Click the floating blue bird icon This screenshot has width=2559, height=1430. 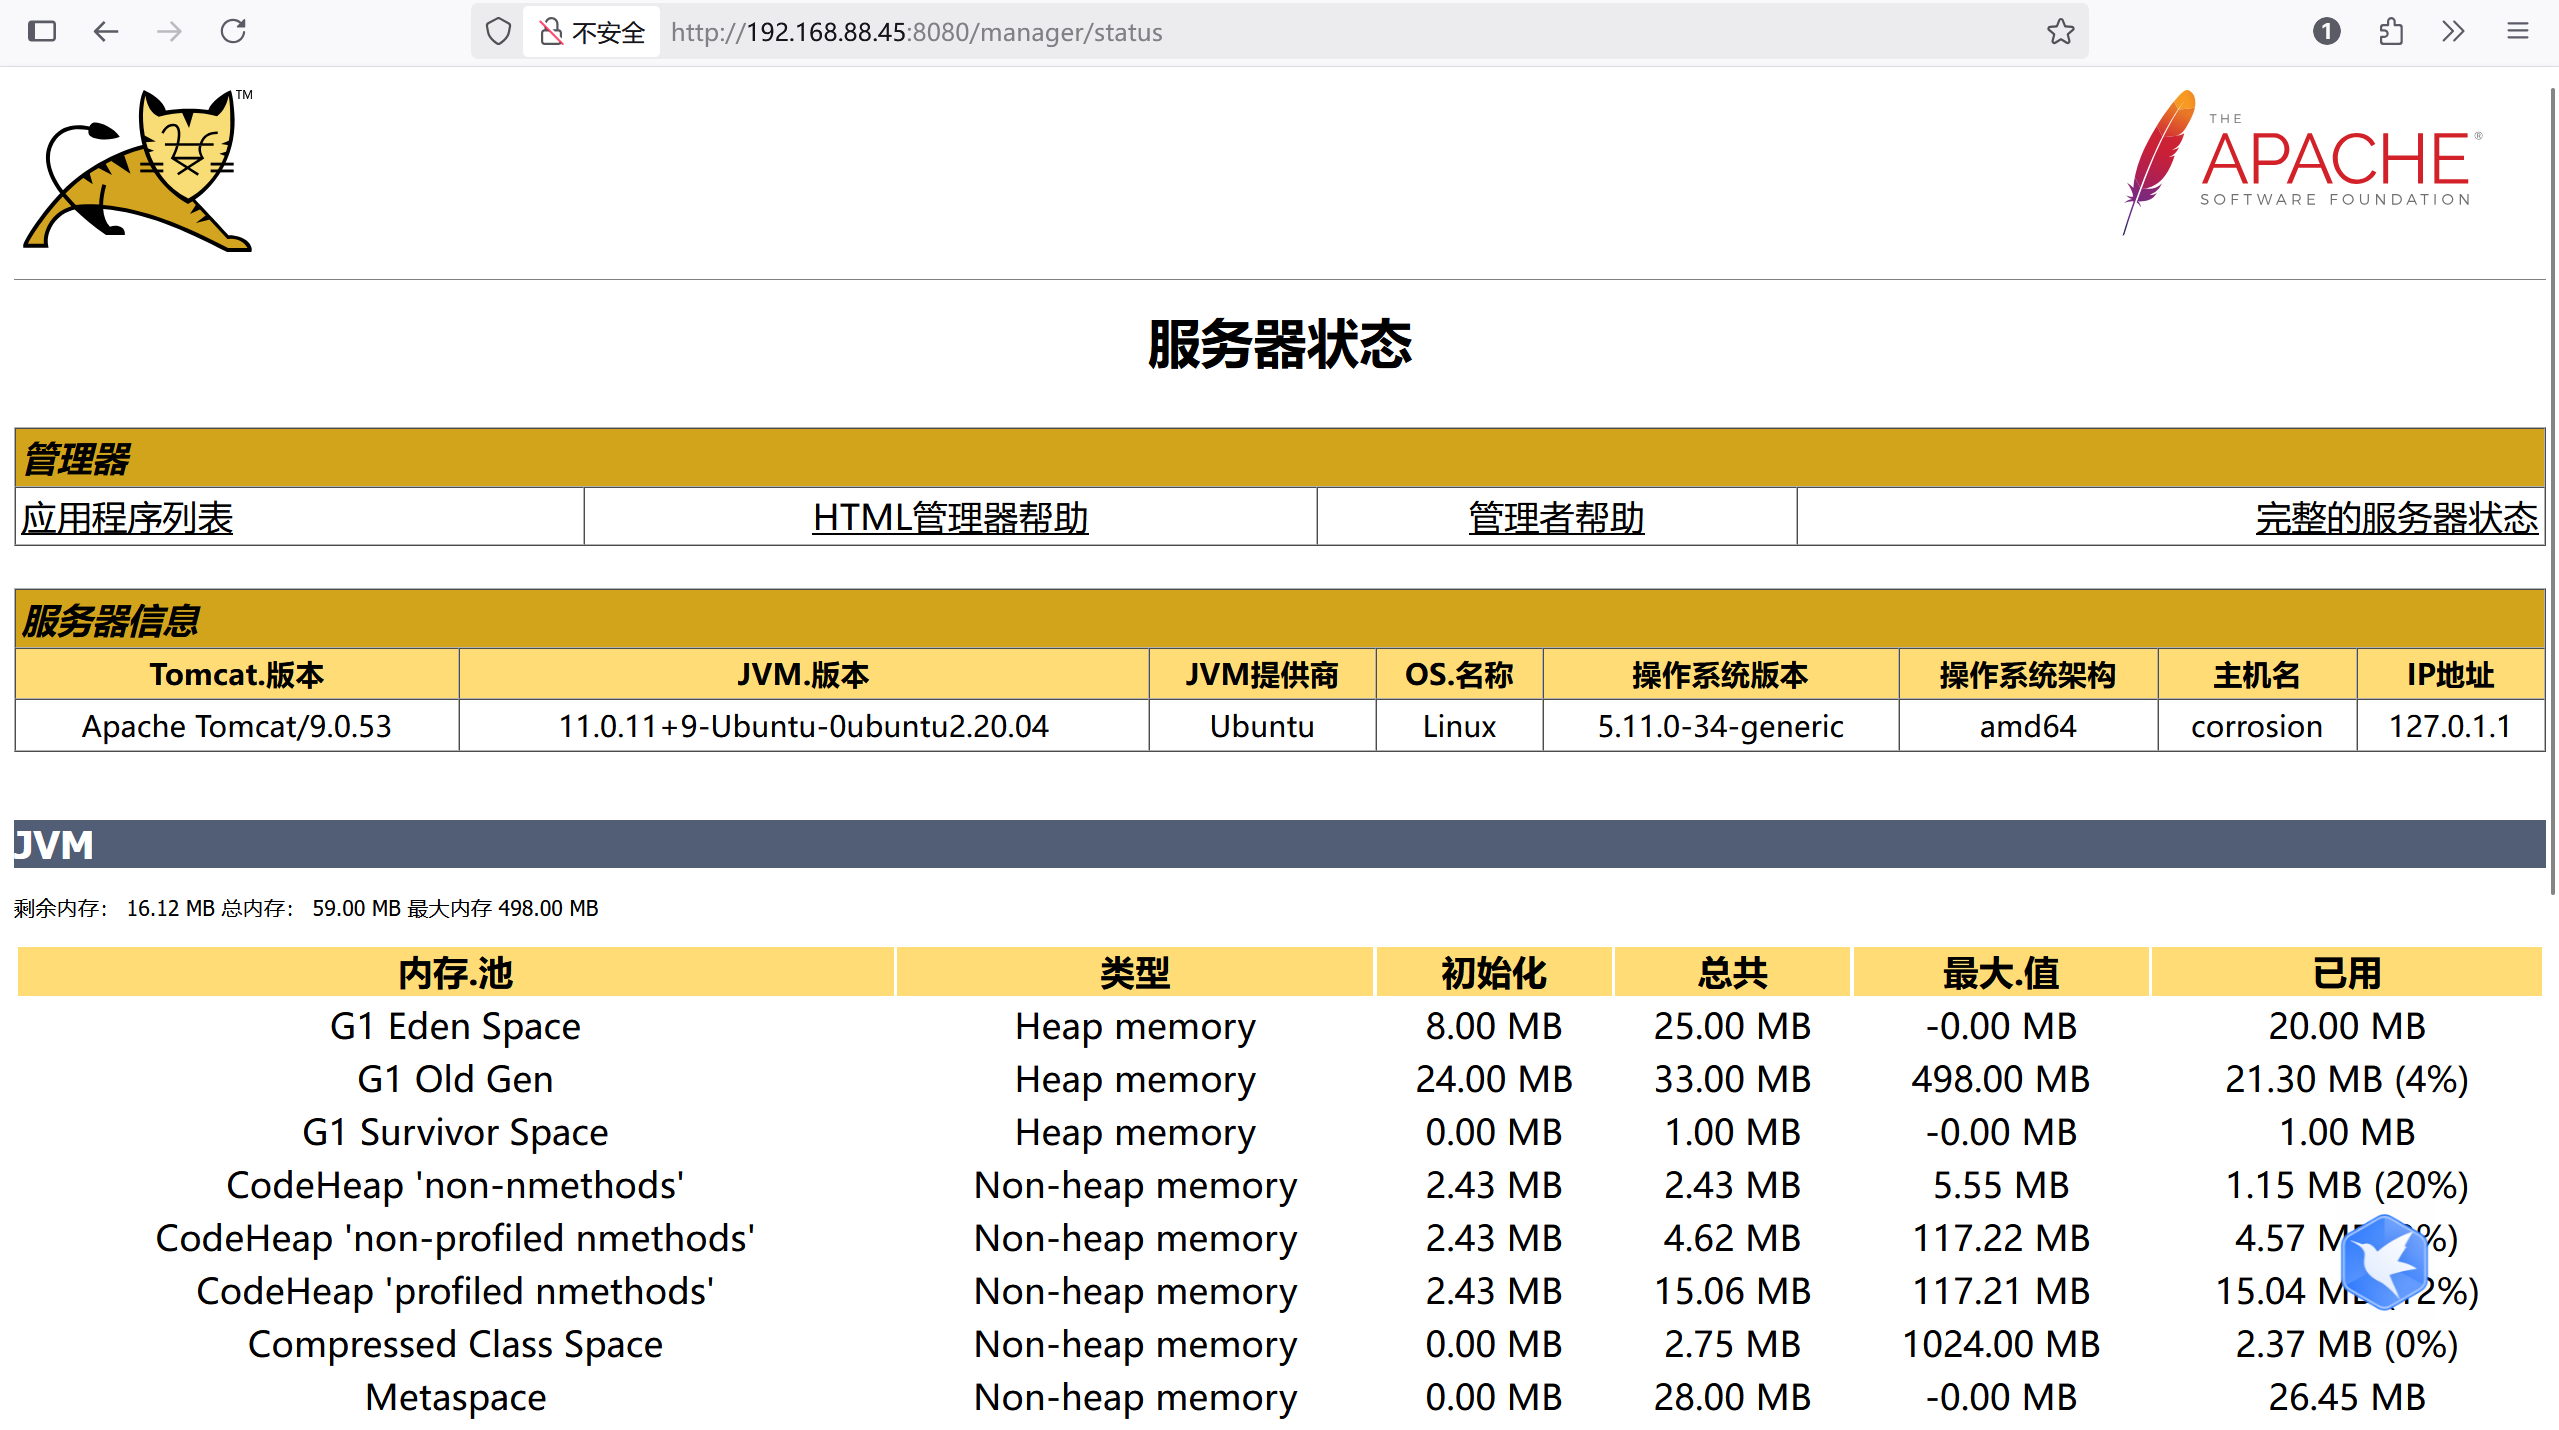[x=2384, y=1262]
